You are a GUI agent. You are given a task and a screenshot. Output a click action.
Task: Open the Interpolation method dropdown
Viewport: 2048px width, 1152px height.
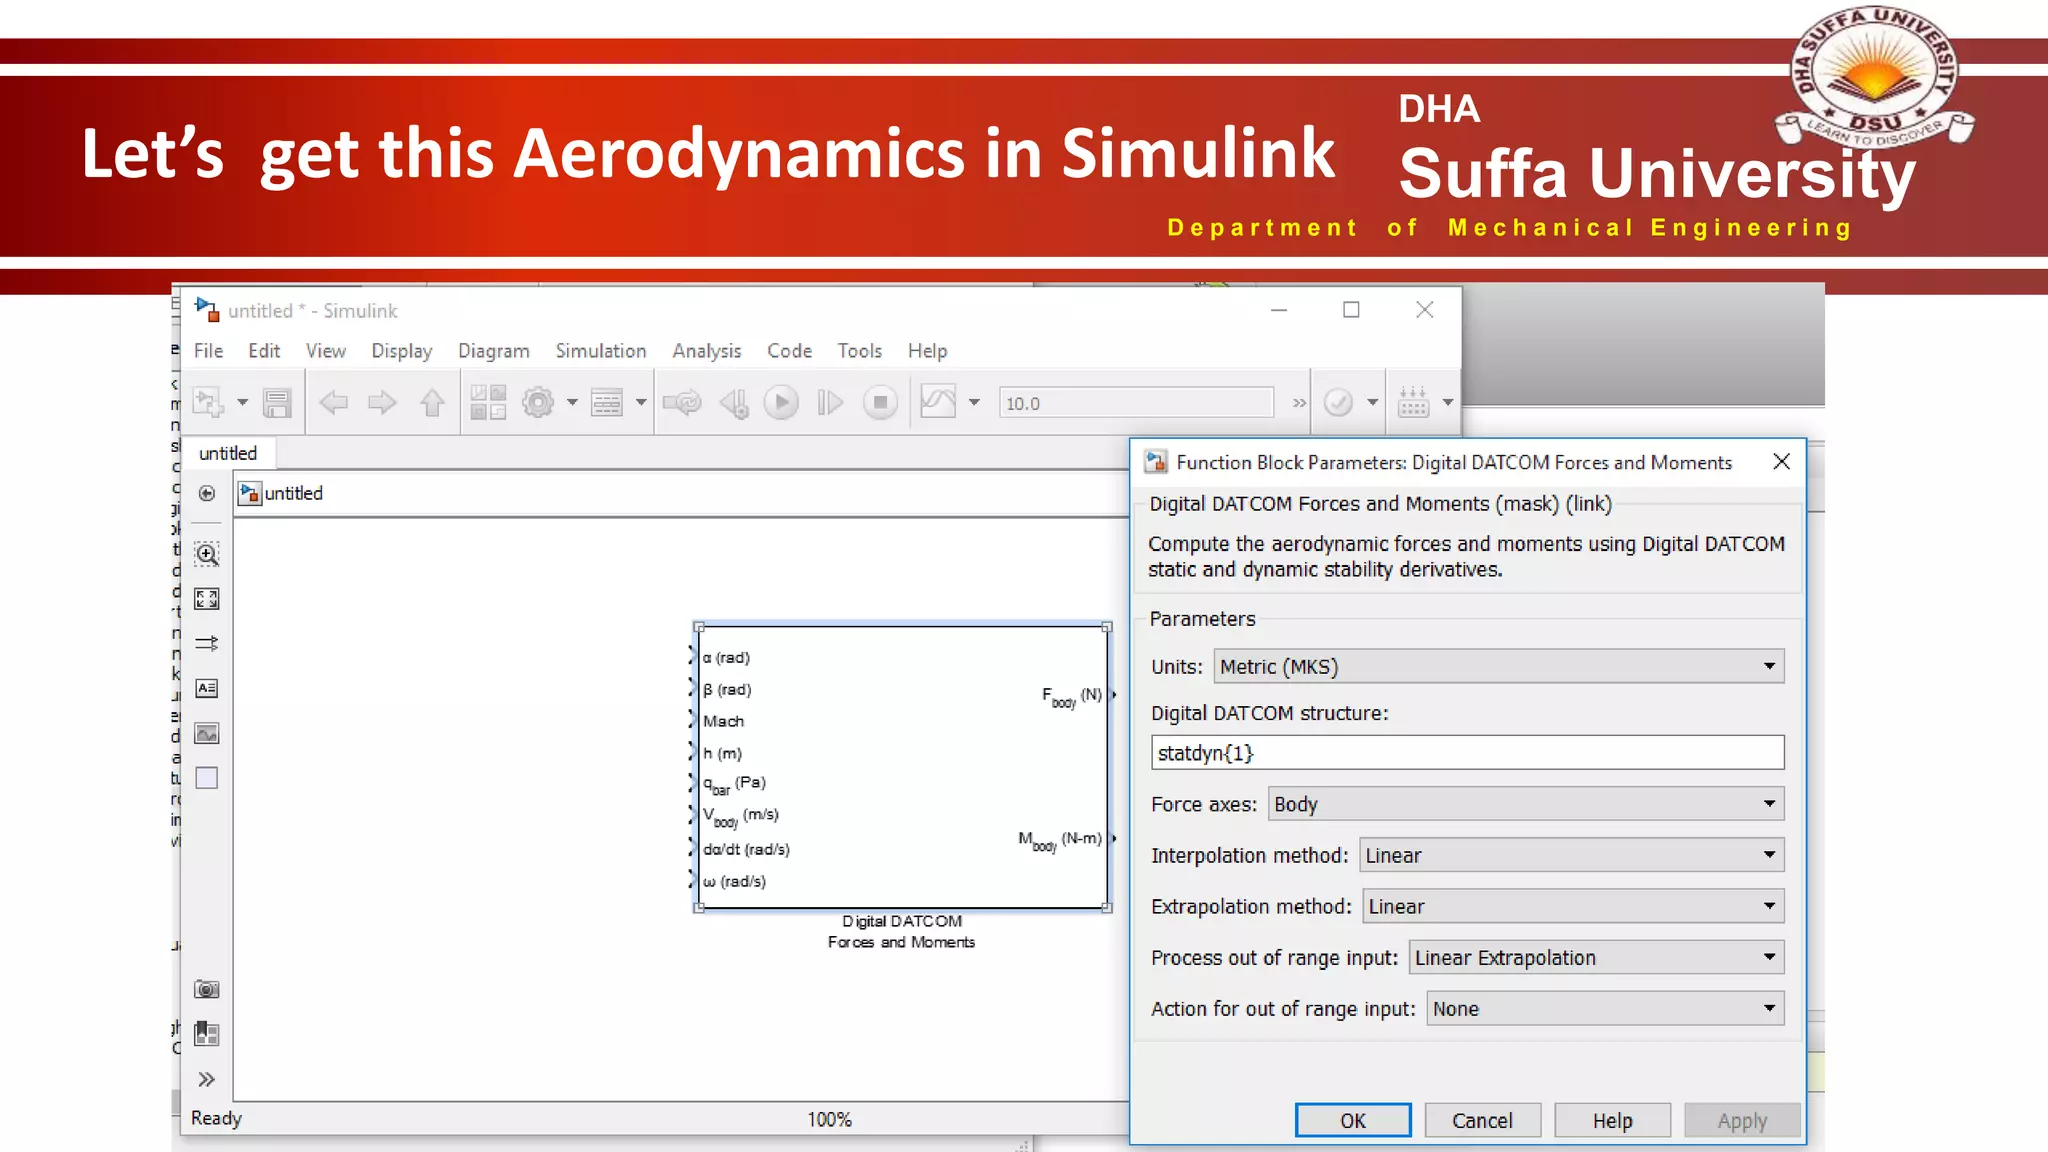pos(1572,855)
